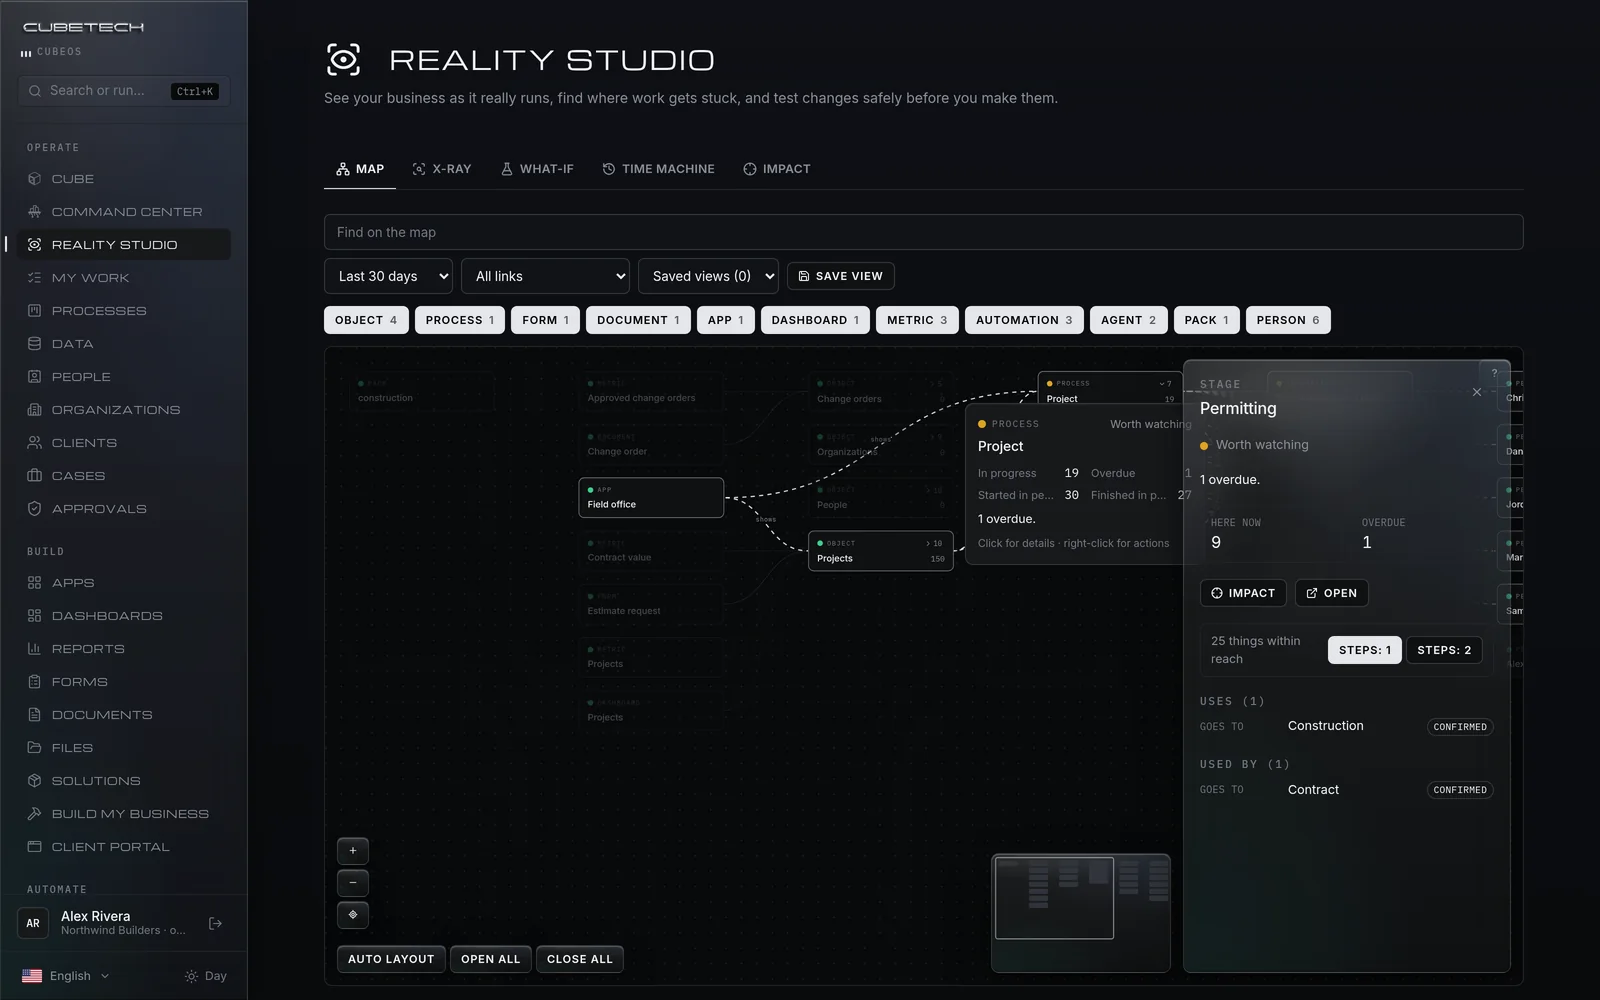This screenshot has width=1600, height=1000.
Task: Go to My Work in the sidebar
Action: tap(124, 278)
